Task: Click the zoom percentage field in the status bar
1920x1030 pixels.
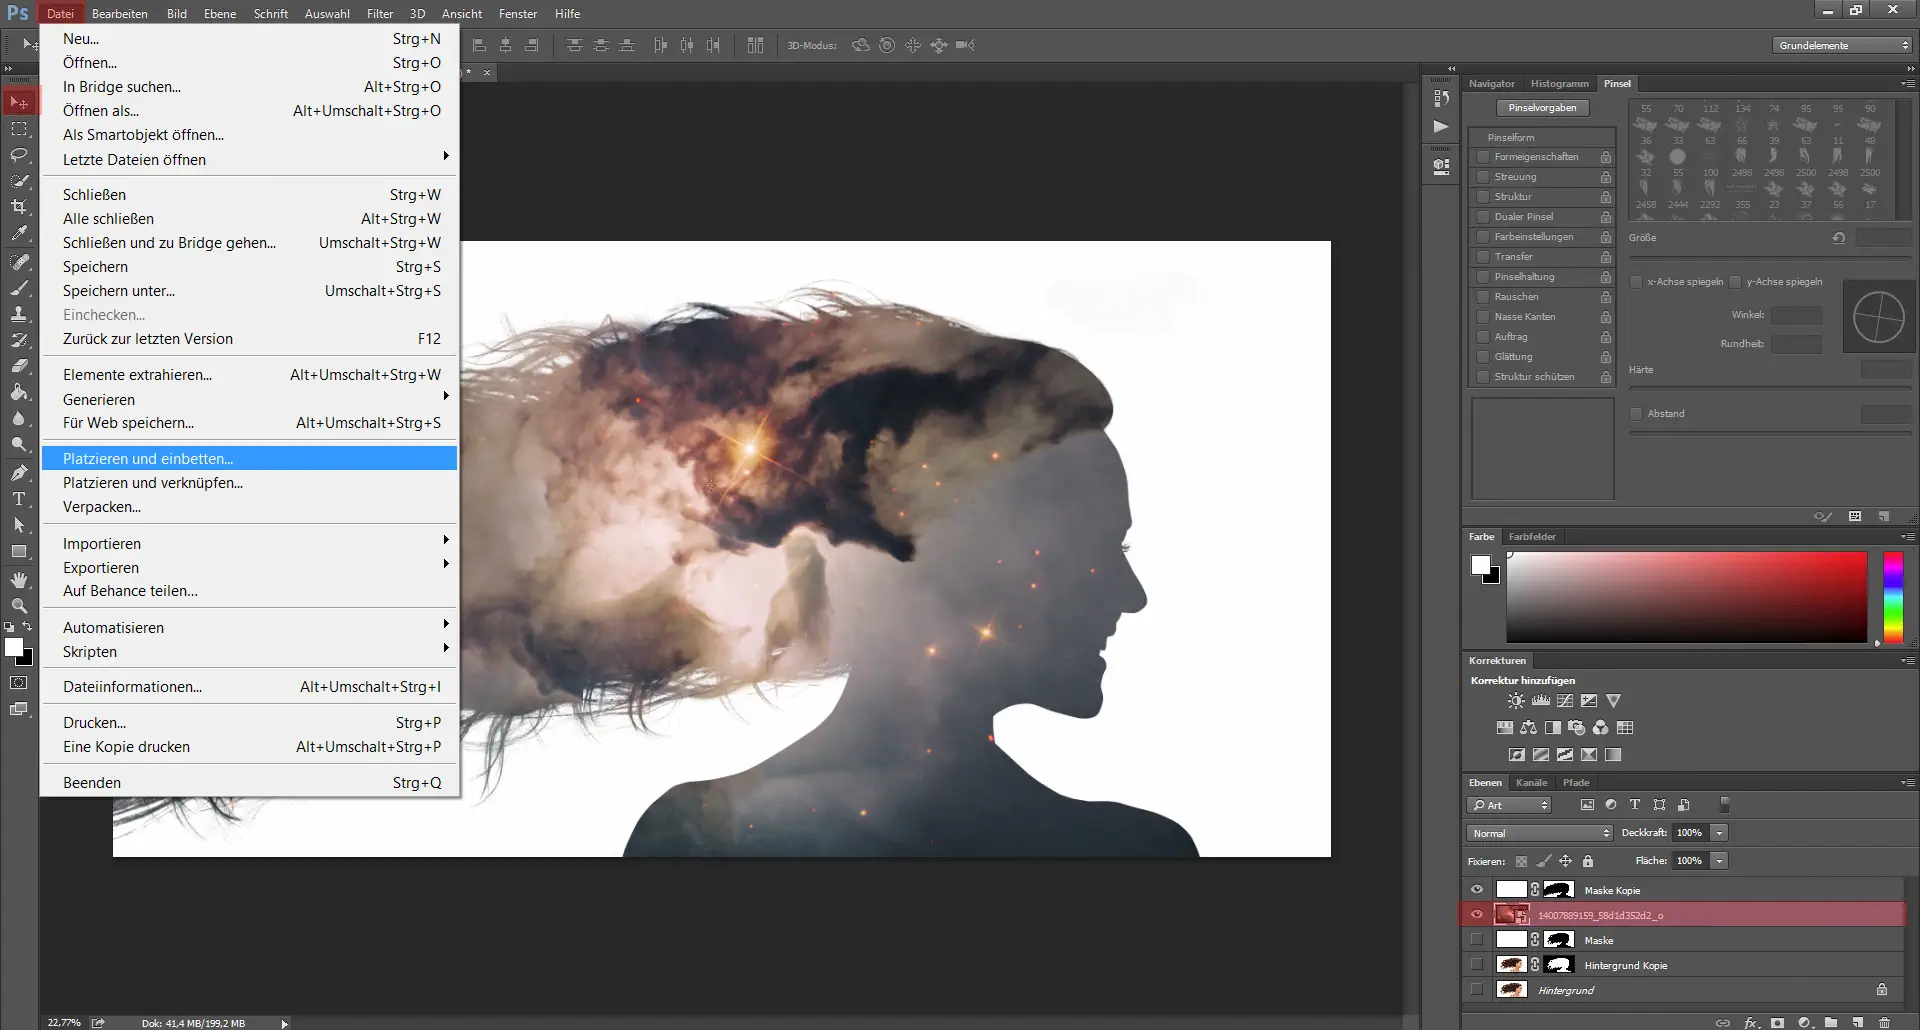Action: point(64,1023)
